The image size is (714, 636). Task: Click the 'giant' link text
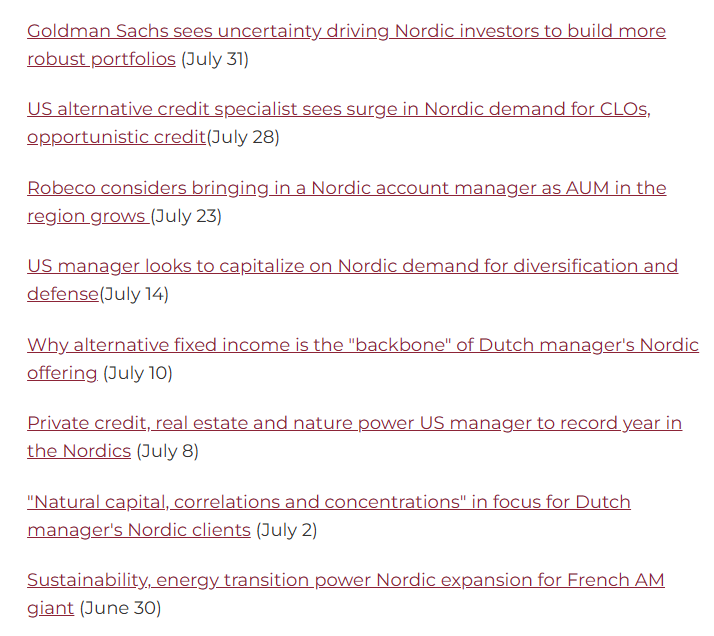point(51,608)
